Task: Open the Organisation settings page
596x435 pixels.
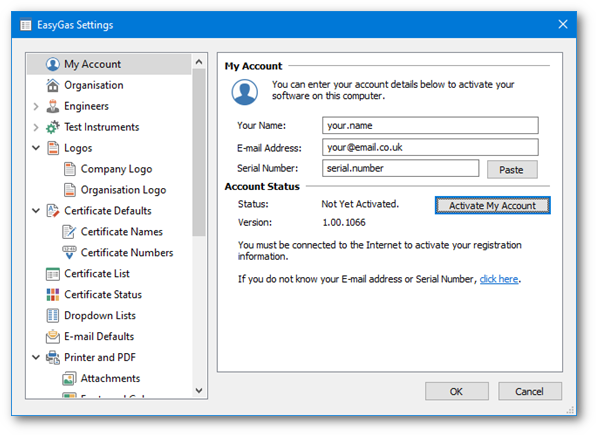Action: (94, 85)
